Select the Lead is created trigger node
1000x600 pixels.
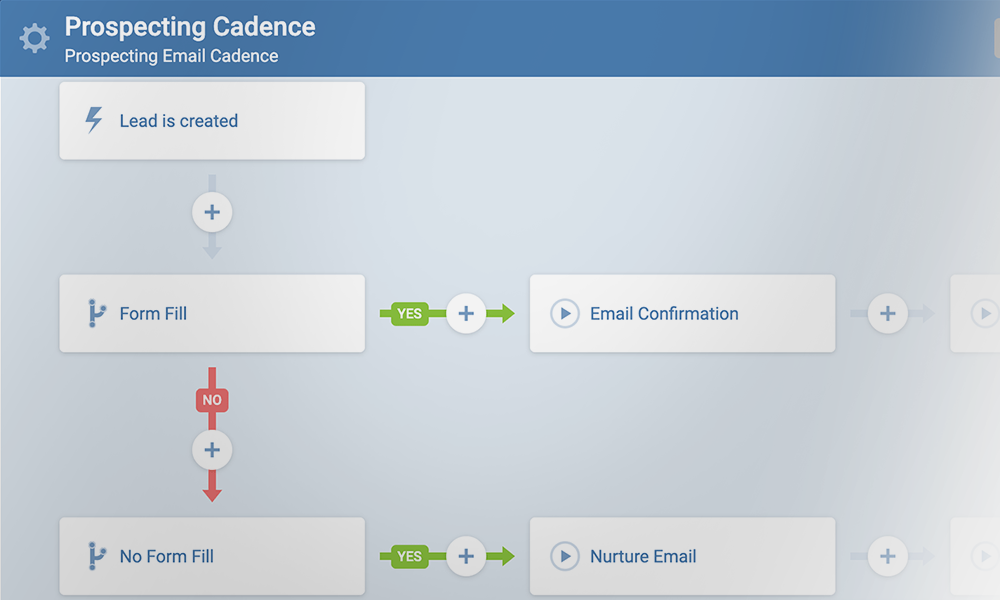click(x=212, y=121)
